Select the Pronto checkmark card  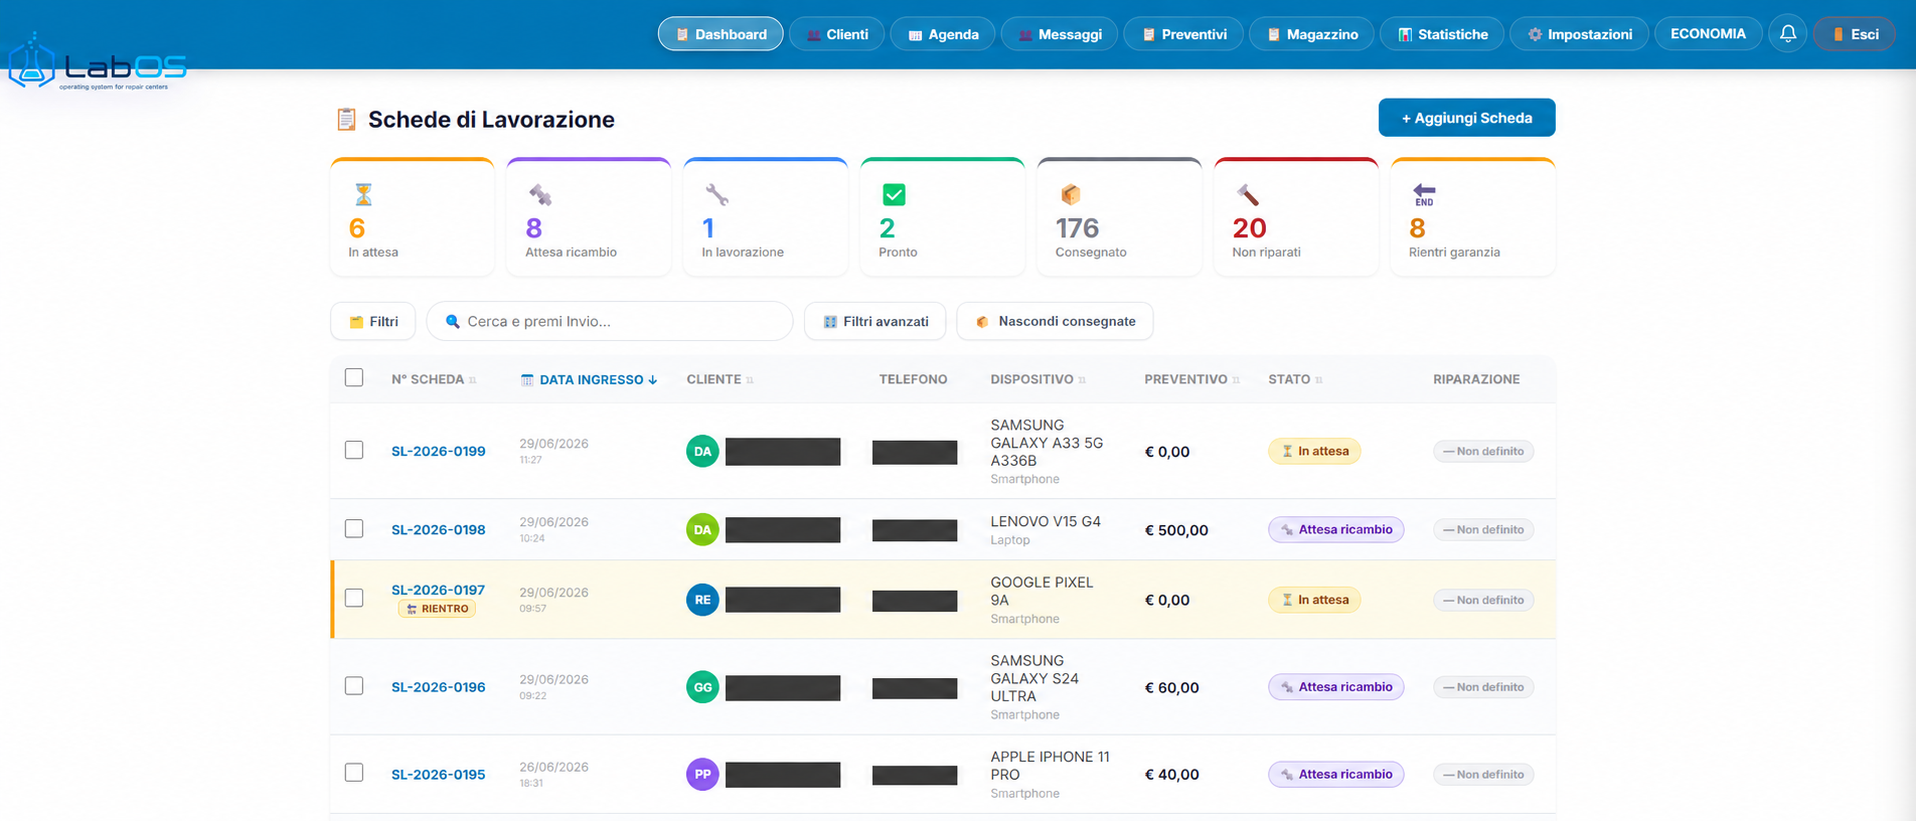tap(943, 217)
